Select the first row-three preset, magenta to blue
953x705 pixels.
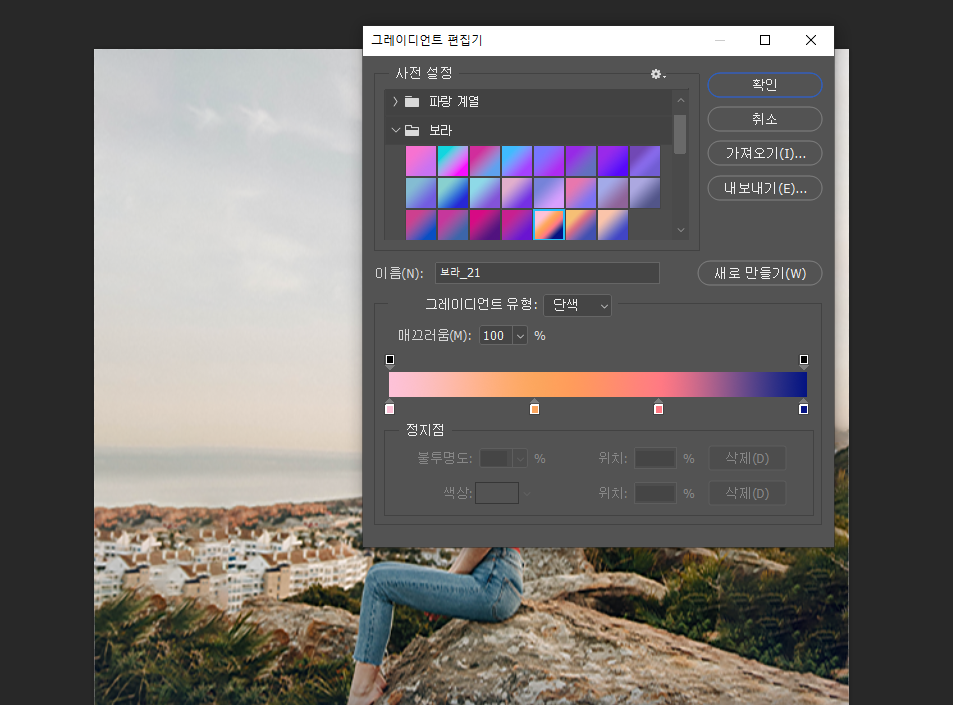point(421,225)
